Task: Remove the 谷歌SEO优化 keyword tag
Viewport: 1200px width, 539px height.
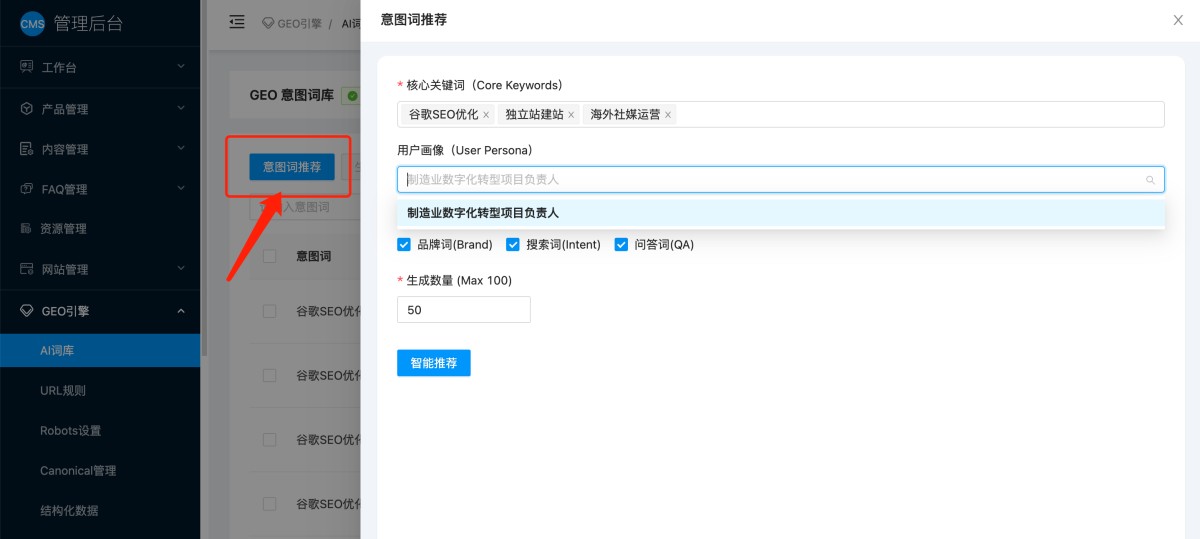Action: (x=486, y=115)
